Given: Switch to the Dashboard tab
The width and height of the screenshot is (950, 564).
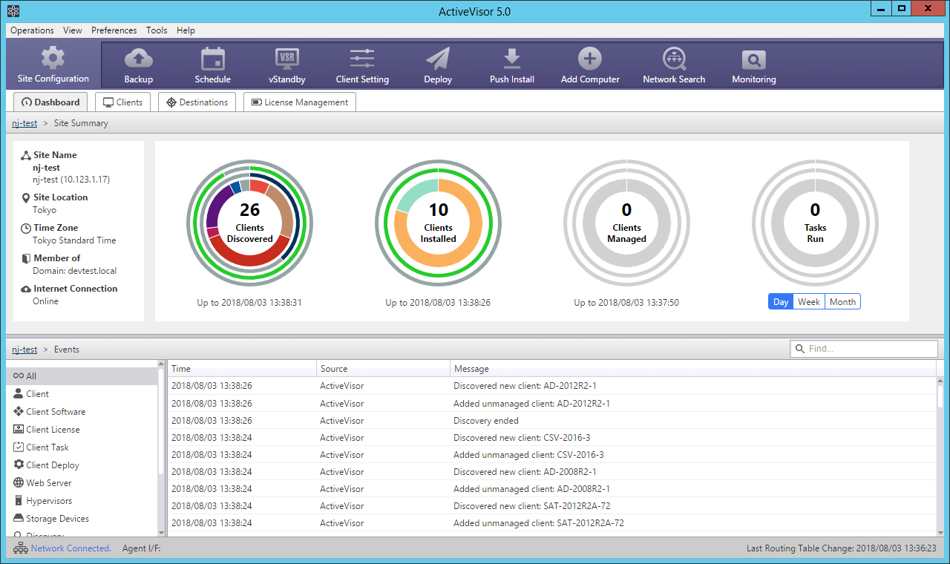Looking at the screenshot, I should (x=50, y=102).
